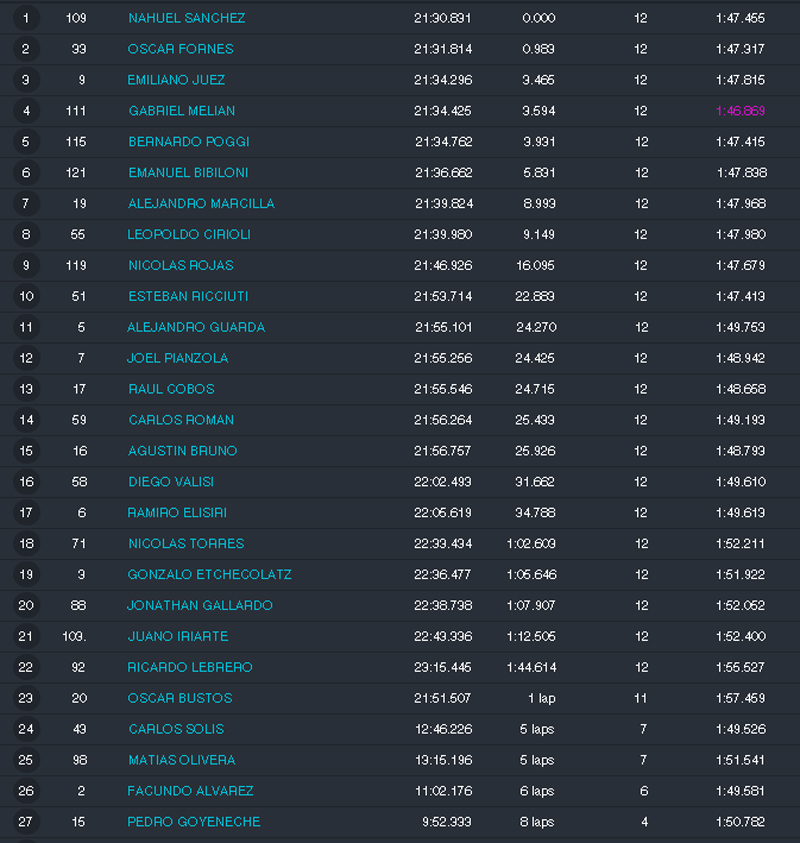Open driver NAHUEL SANCHEZ's profile link

tap(187, 18)
